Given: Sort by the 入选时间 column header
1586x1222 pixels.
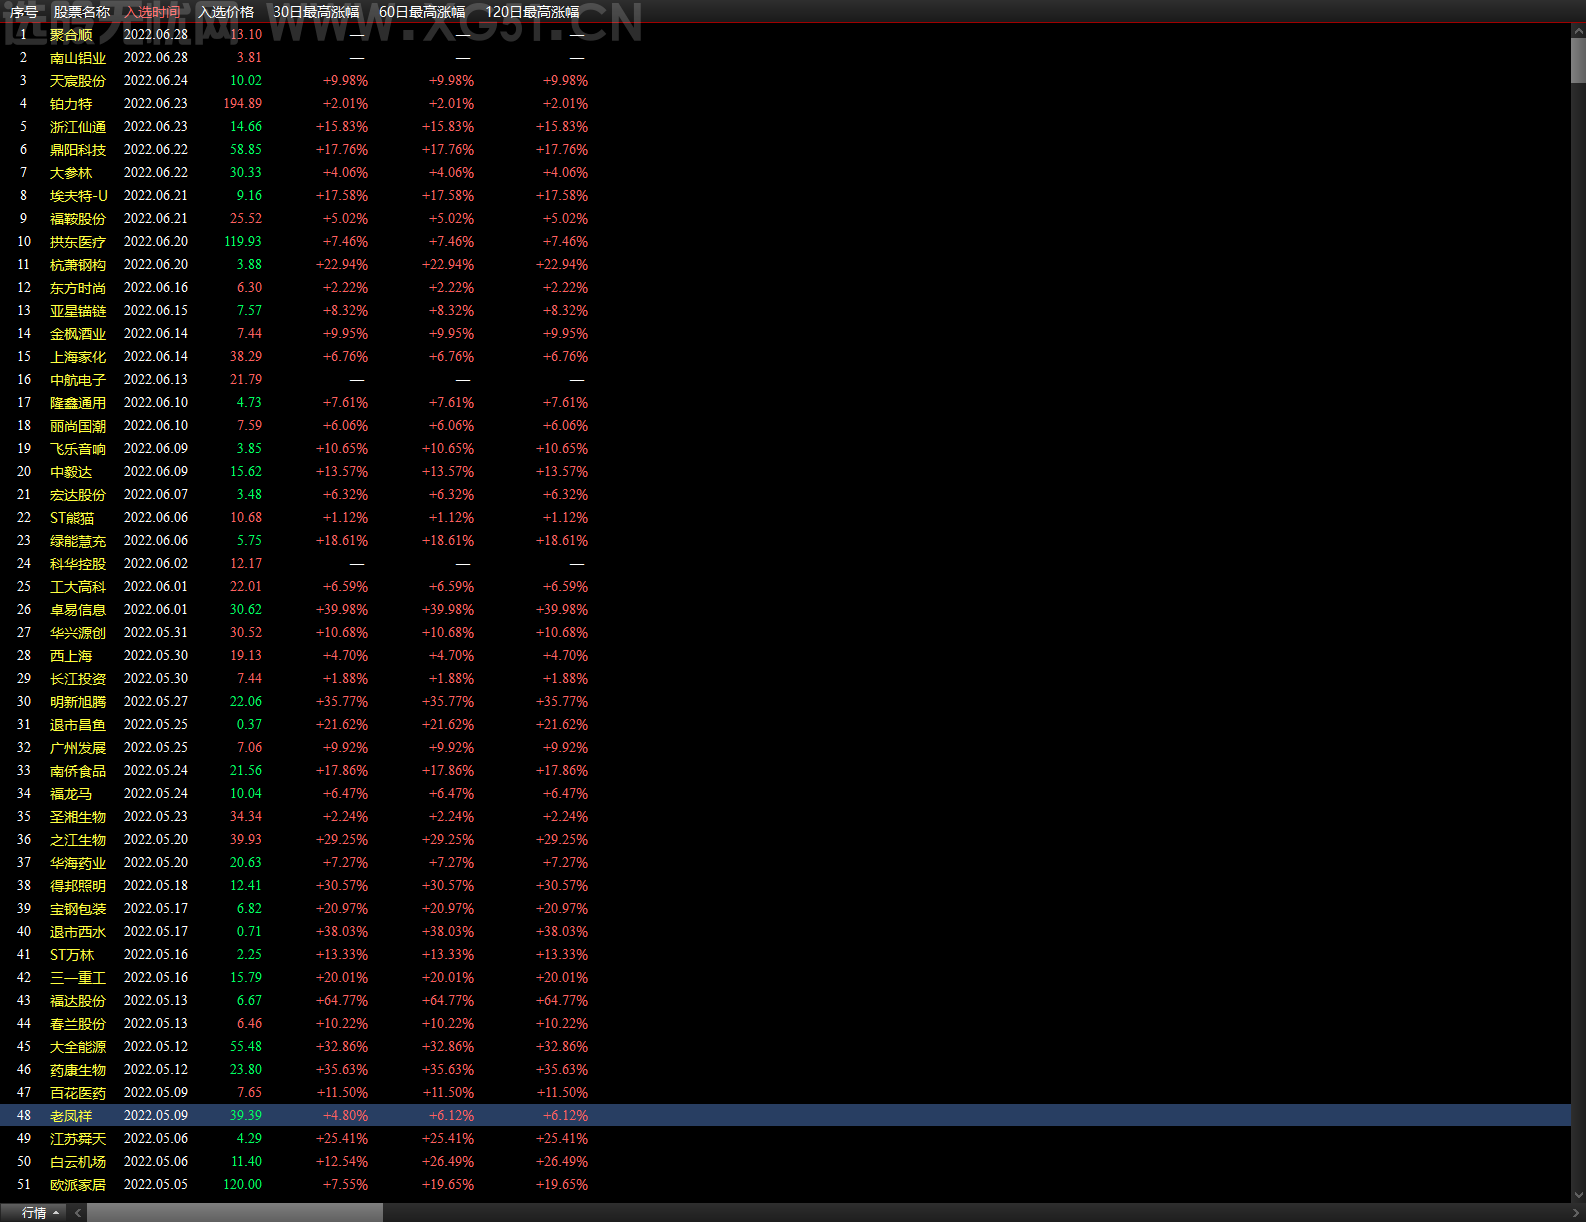Looking at the screenshot, I should coord(153,12).
